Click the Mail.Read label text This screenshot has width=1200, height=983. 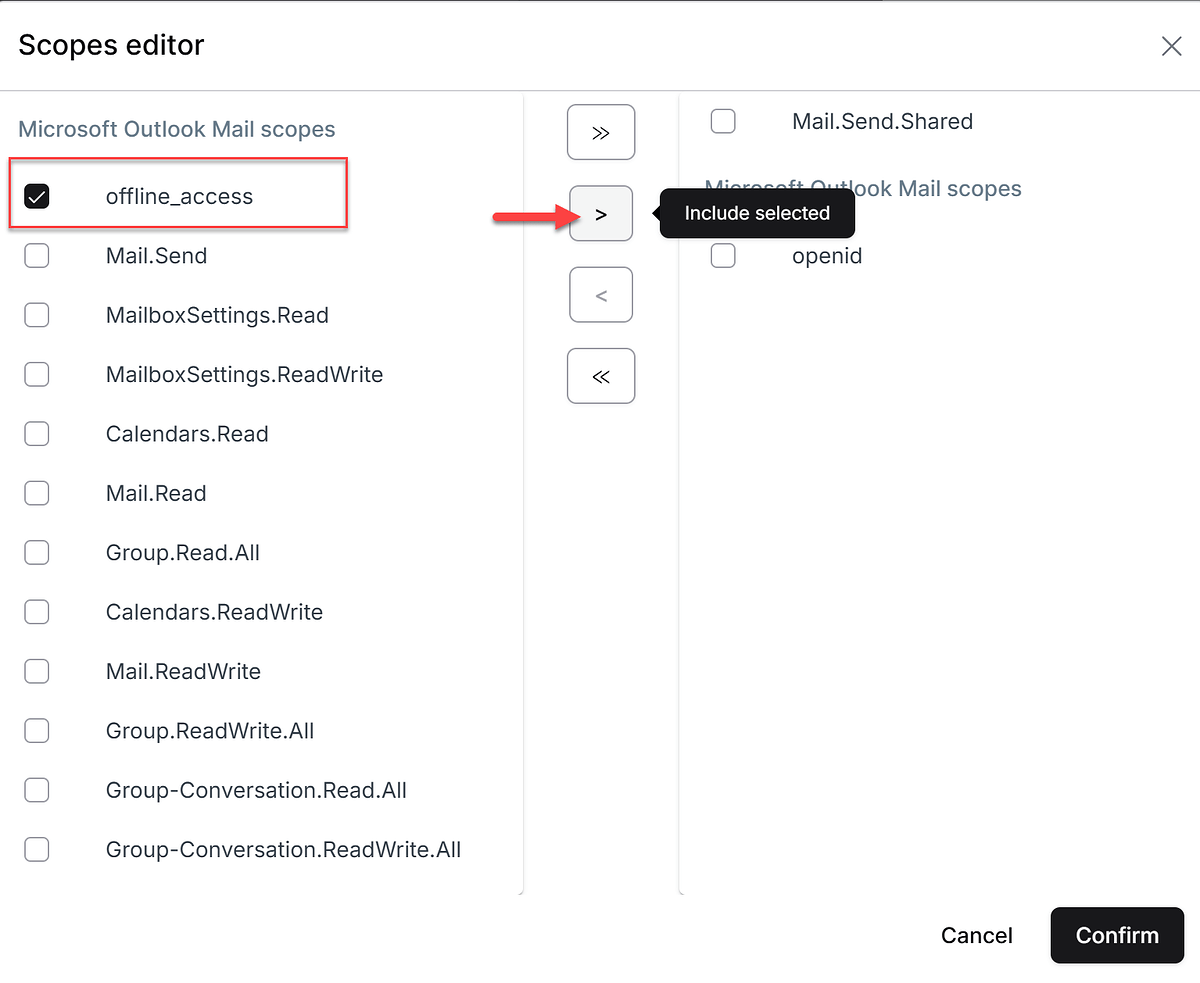point(156,493)
